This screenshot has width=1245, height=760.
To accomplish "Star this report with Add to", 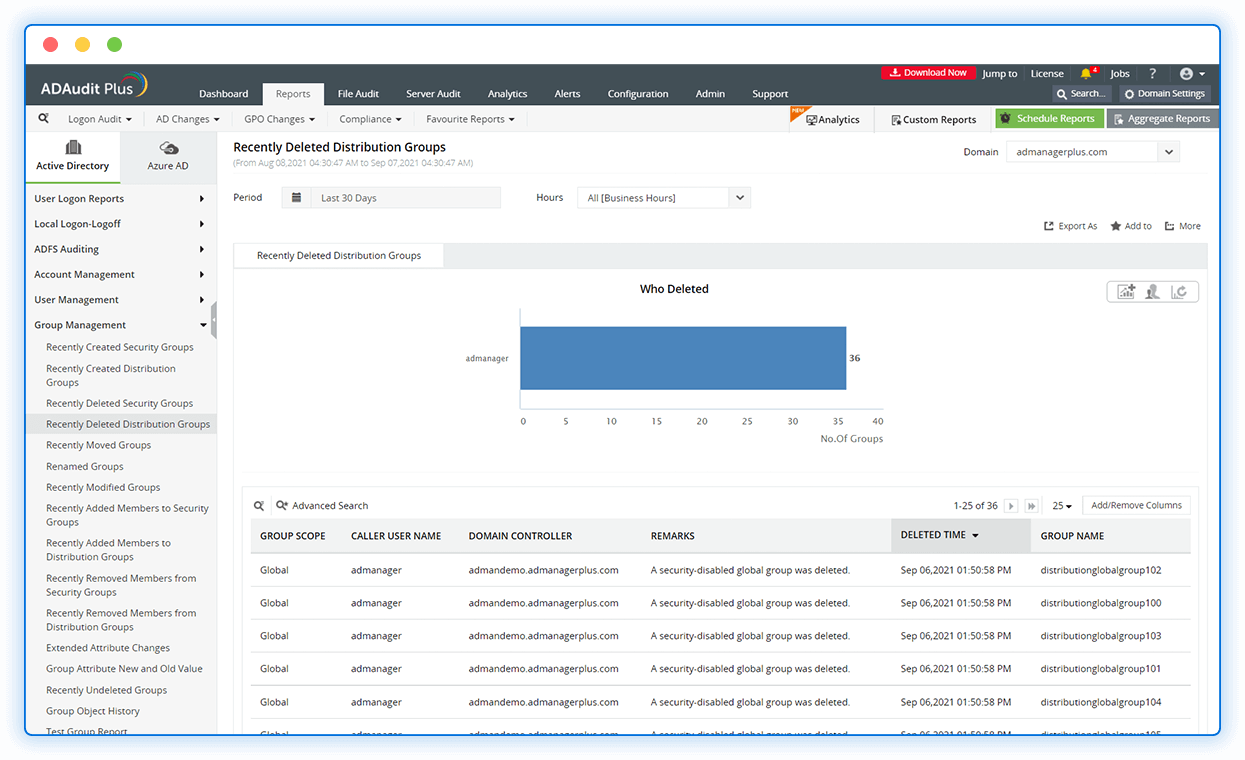I will pyautogui.click(x=1130, y=225).
